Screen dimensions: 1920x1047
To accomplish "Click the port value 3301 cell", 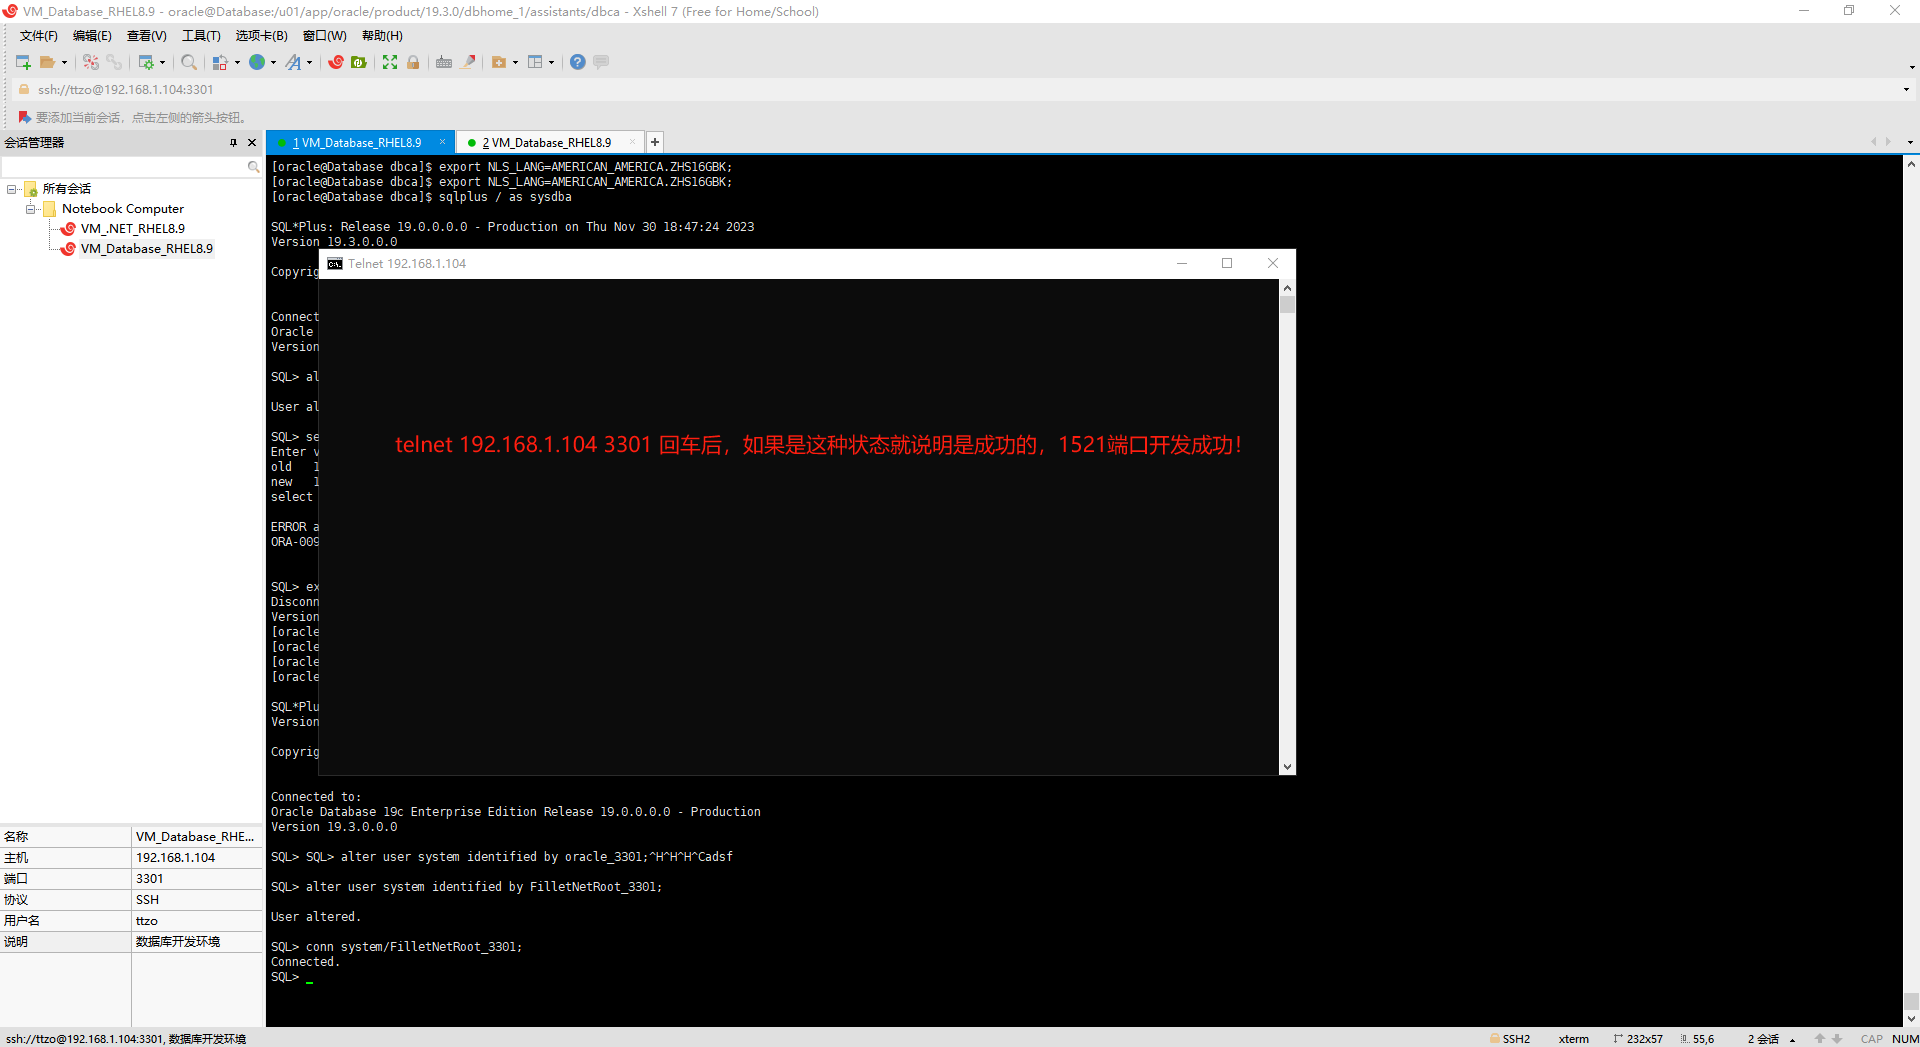I will coord(196,879).
